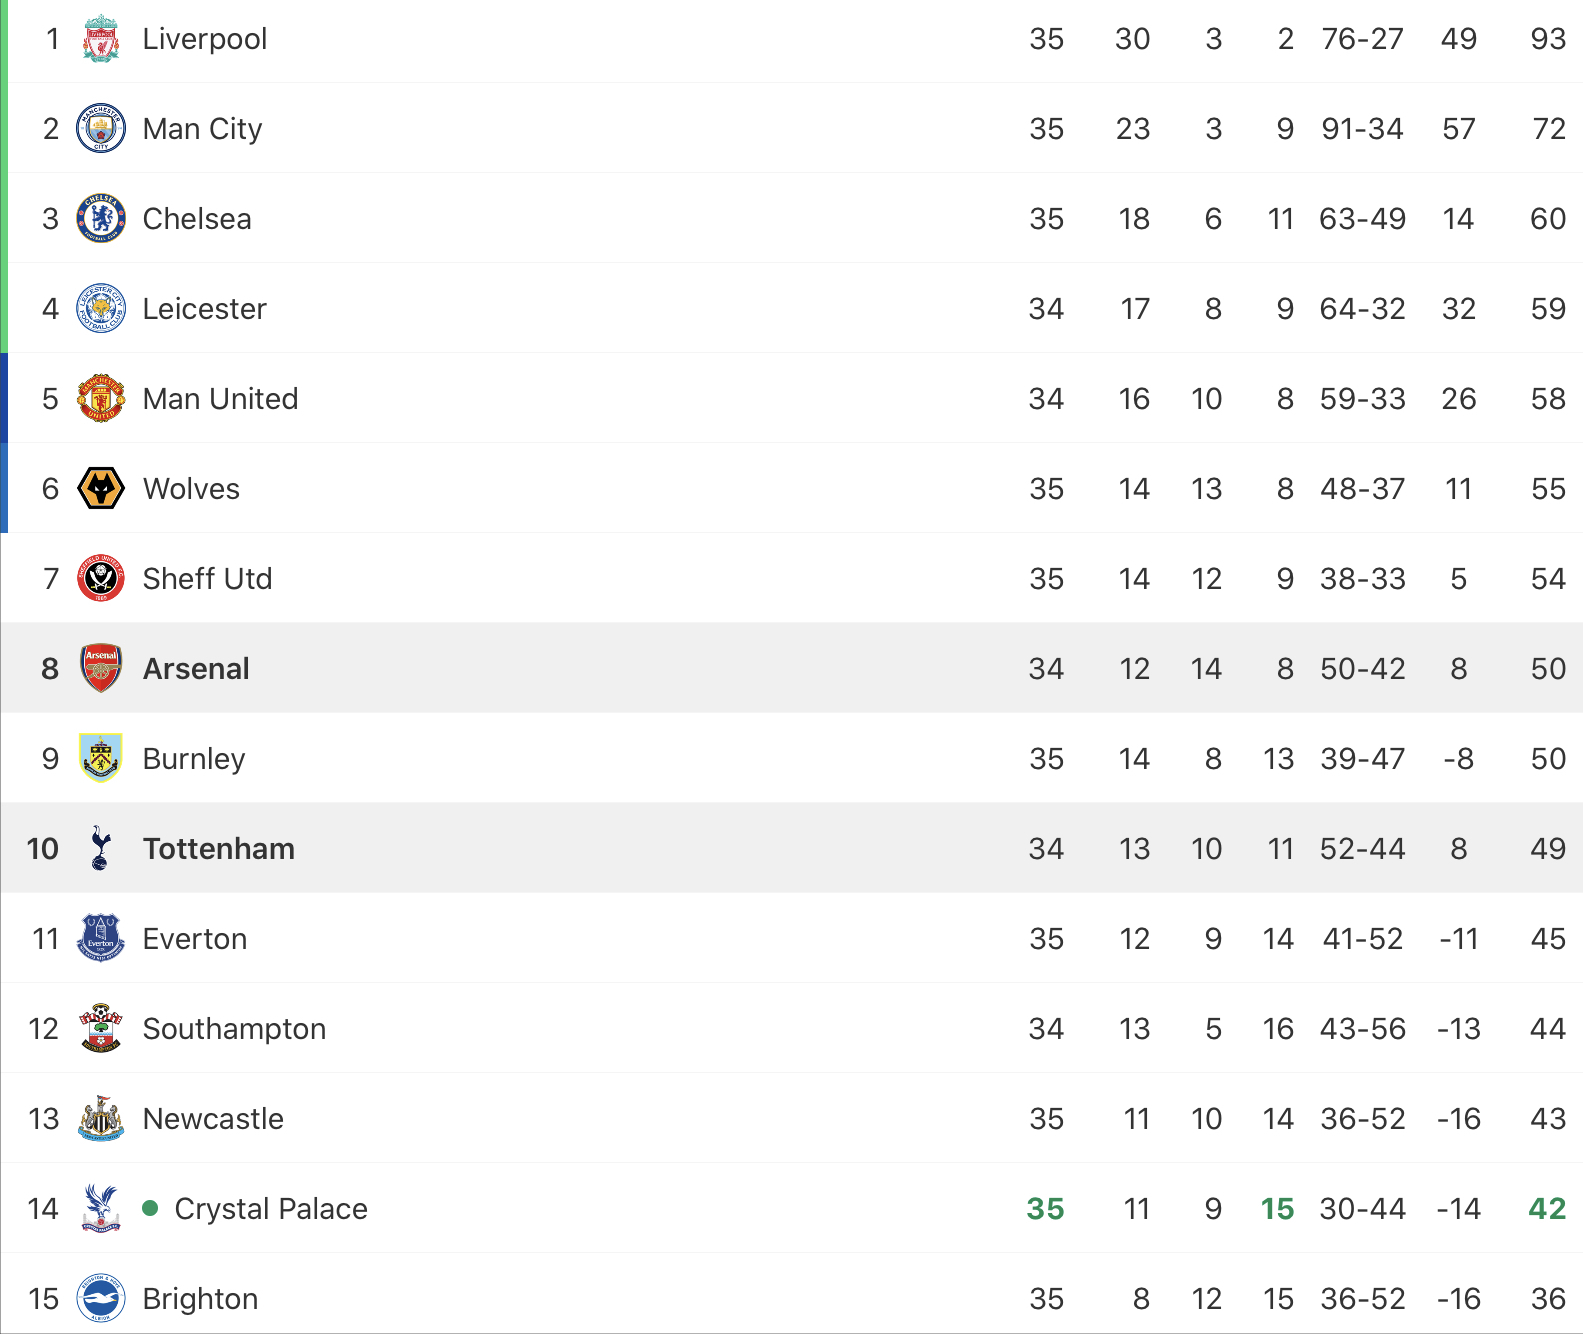Click the Sheff Utd club crest
Screen dimensions: 1583x1334
point(101,579)
